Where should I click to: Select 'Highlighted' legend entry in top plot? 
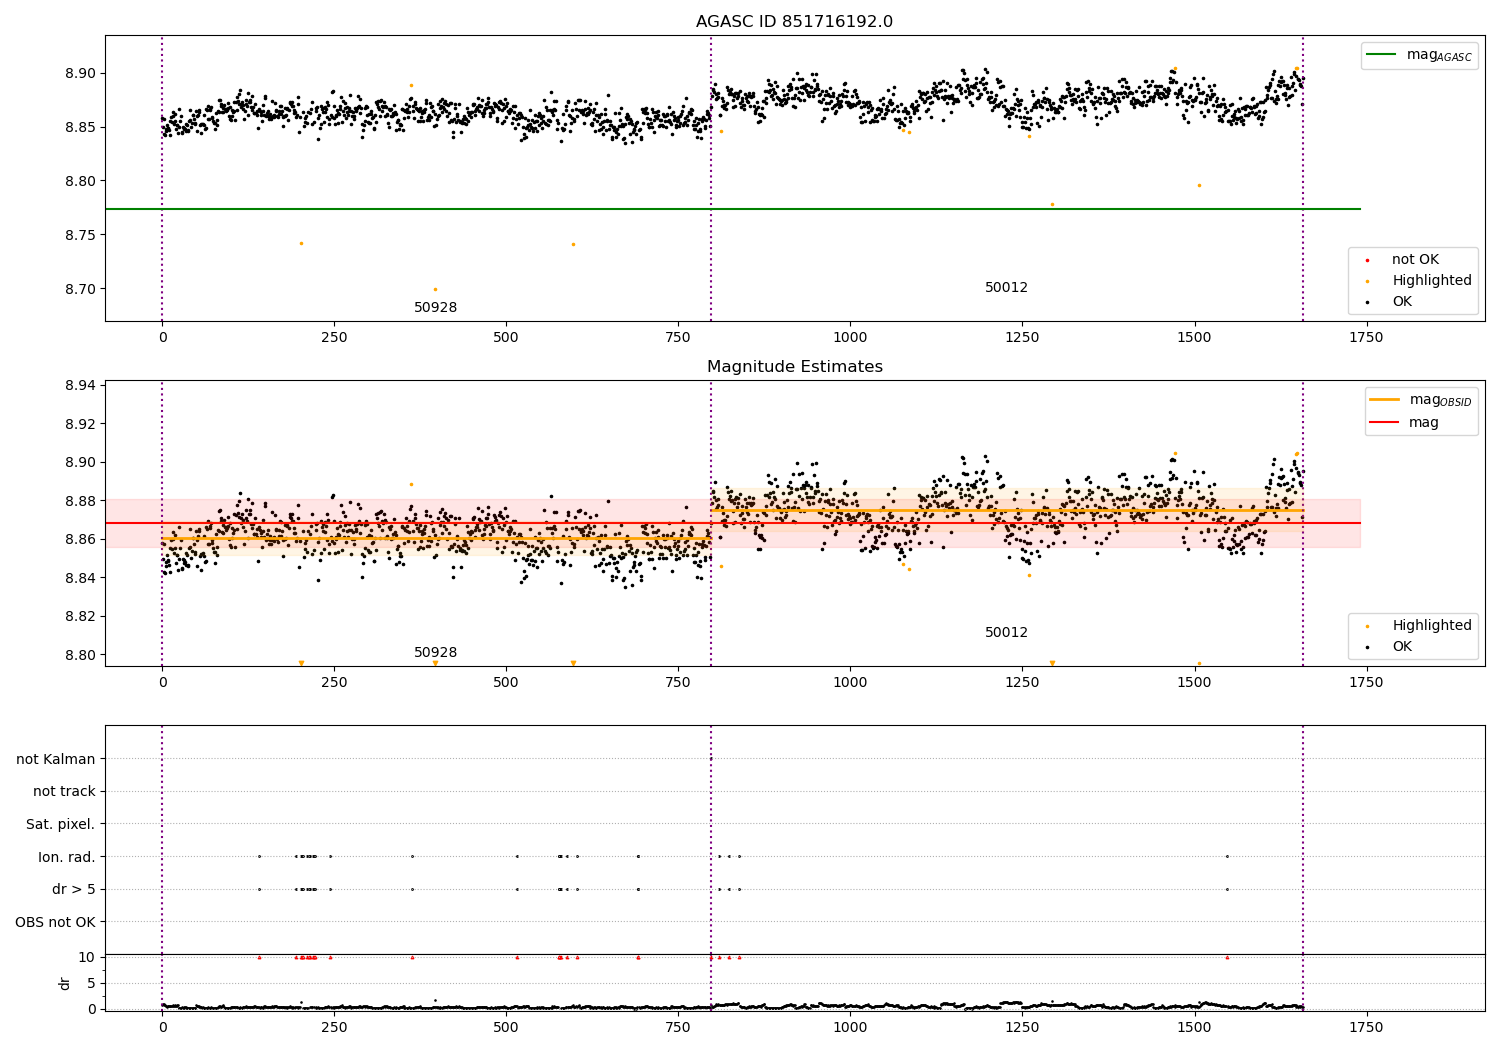[x=1432, y=281]
